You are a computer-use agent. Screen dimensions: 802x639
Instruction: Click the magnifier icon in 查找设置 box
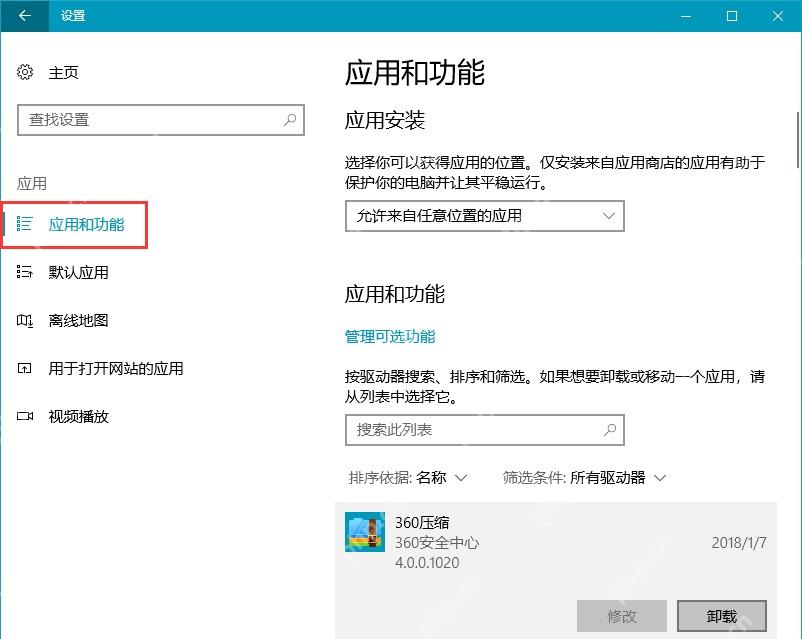pos(290,120)
